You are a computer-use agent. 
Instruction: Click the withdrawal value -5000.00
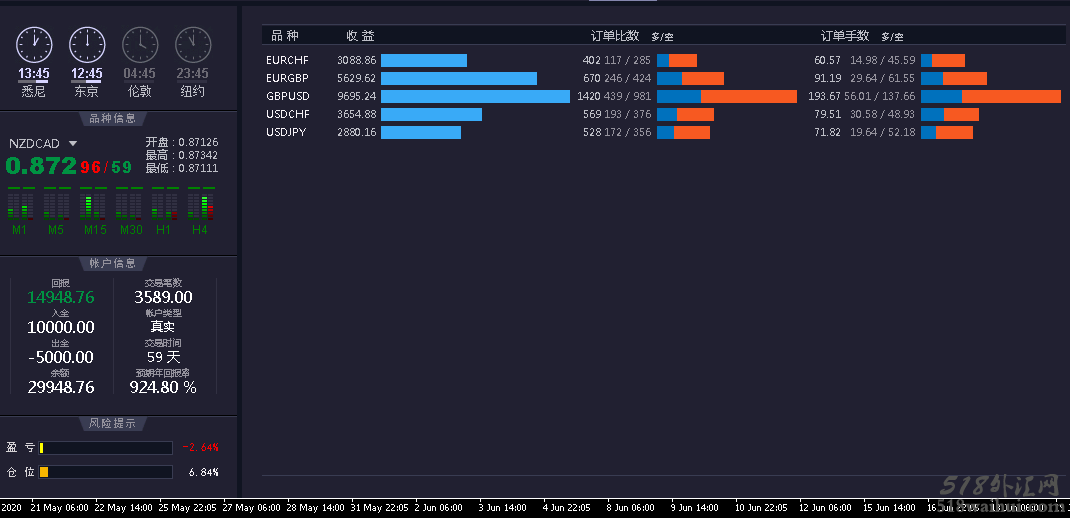click(x=61, y=357)
